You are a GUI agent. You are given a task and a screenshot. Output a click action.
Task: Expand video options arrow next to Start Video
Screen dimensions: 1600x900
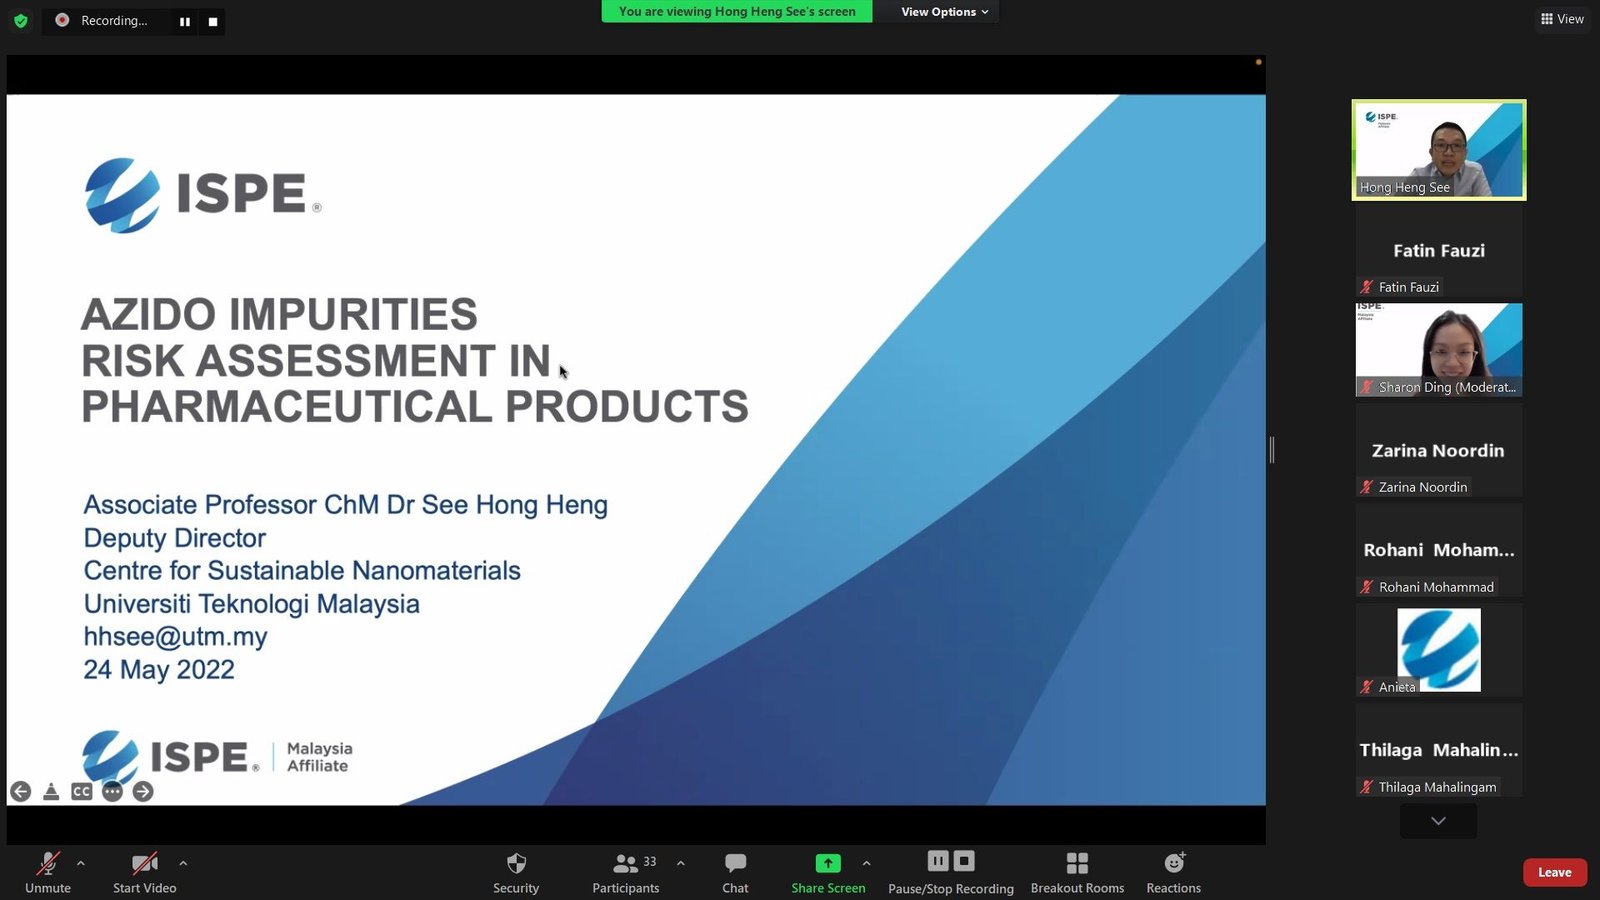tap(183, 863)
